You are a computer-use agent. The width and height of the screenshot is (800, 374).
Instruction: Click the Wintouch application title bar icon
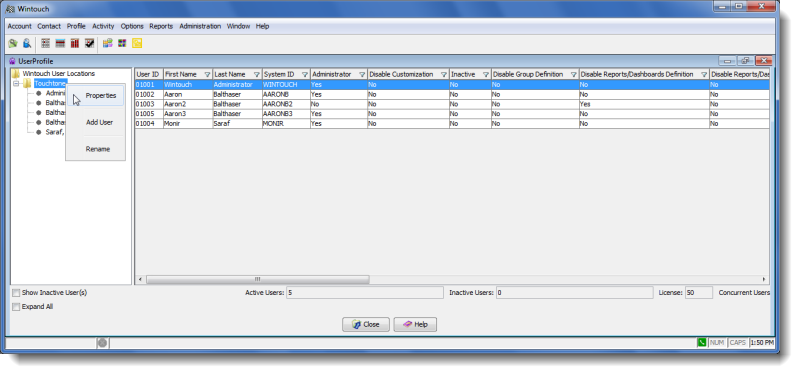[x=10, y=9]
